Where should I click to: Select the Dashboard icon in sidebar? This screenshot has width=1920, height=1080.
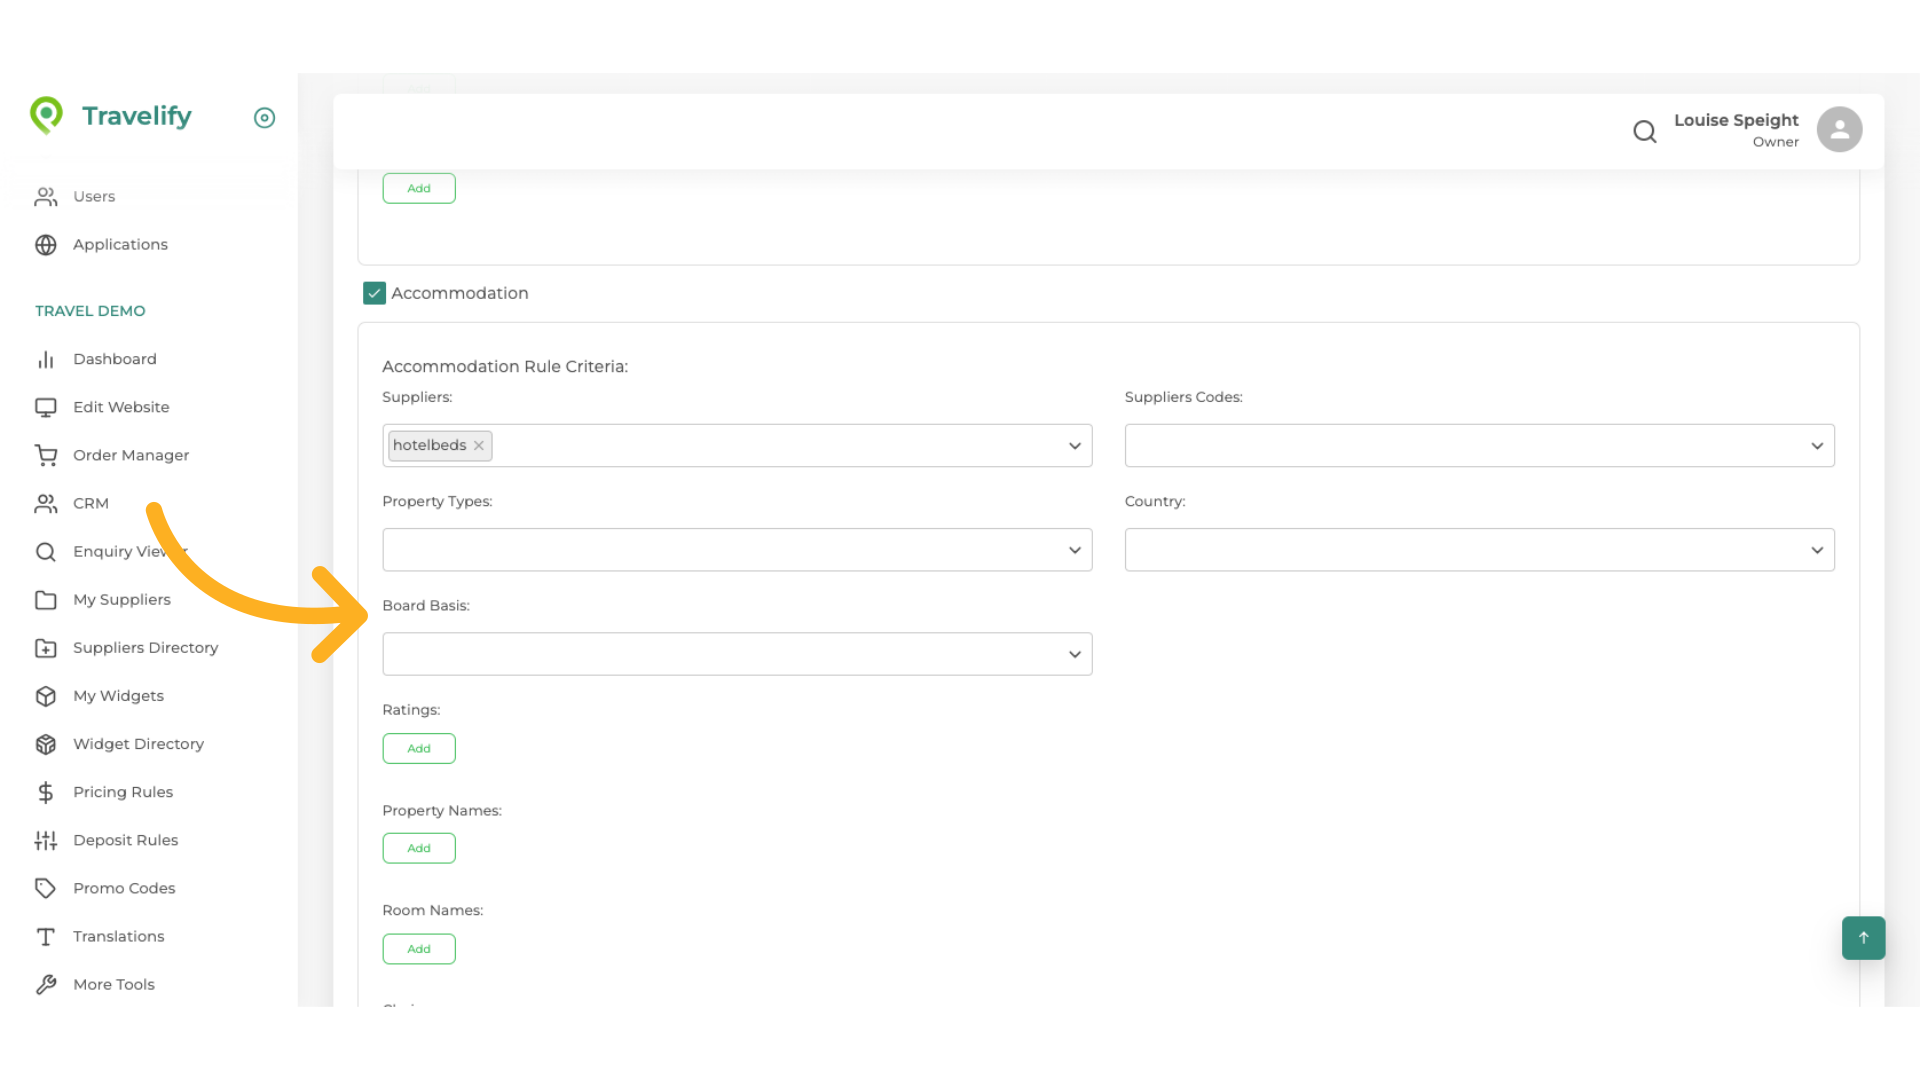[46, 359]
